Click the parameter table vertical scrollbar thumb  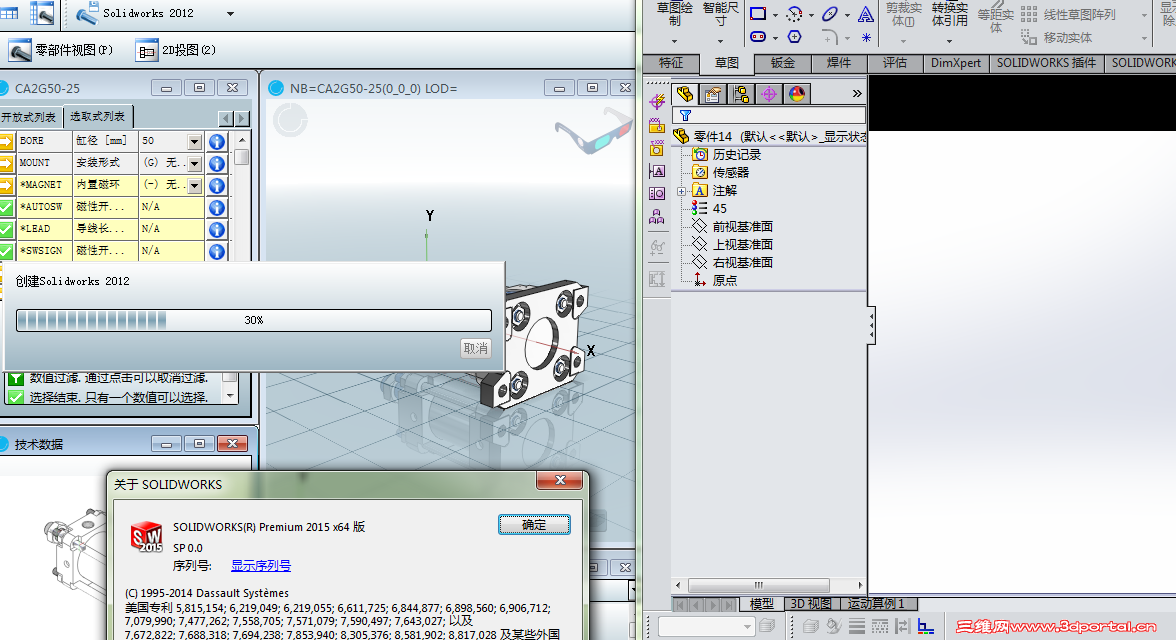242,157
